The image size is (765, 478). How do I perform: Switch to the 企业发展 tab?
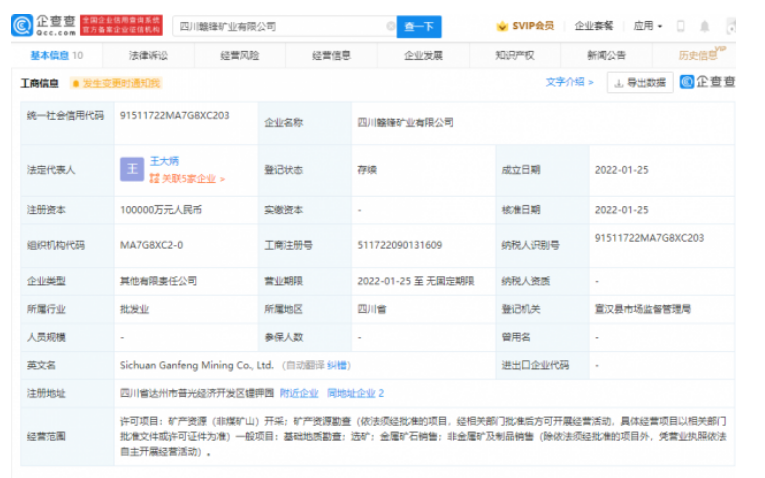[423, 56]
